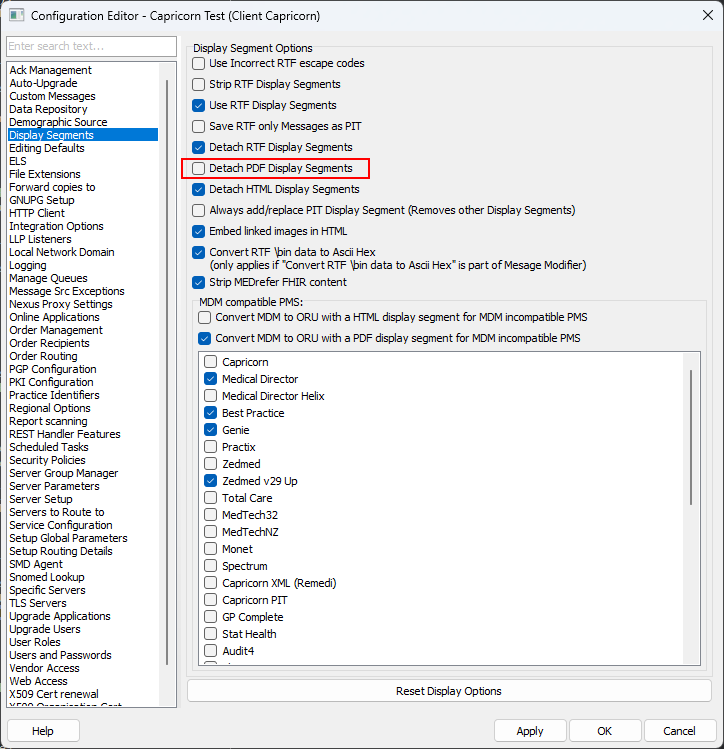Image resolution: width=724 pixels, height=749 pixels.
Task: Click the Reset Display Options button
Action: point(449,691)
